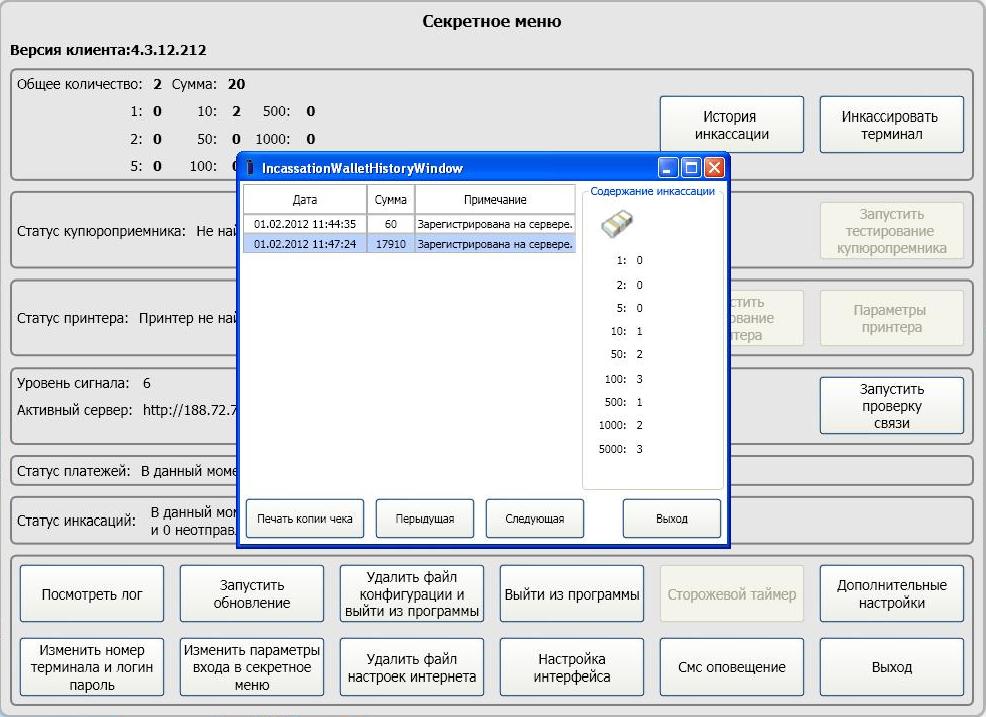The image size is (986, 717).
Task: Click the 'Печать копии чека' button
Action: point(305,519)
